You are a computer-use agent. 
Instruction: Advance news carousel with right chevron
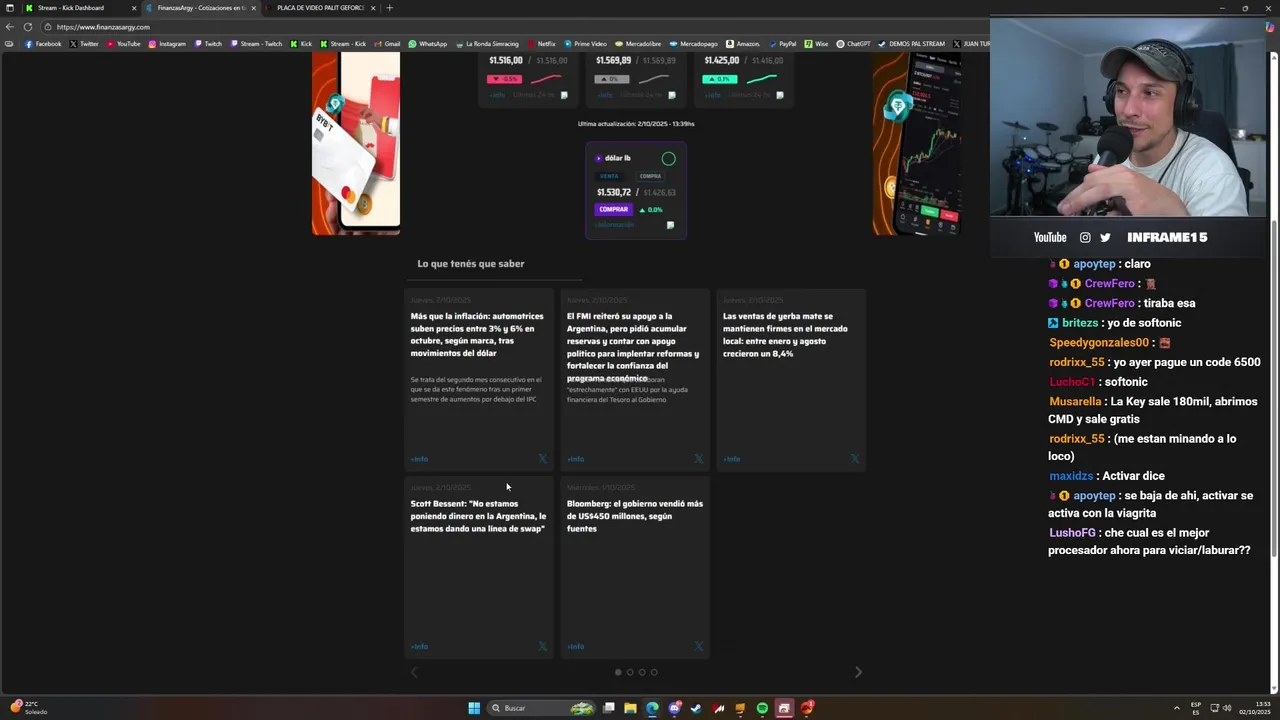click(x=858, y=672)
